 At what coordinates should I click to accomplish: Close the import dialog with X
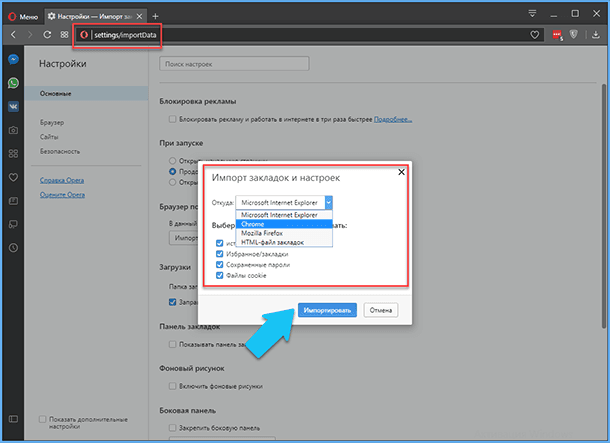[x=401, y=172]
